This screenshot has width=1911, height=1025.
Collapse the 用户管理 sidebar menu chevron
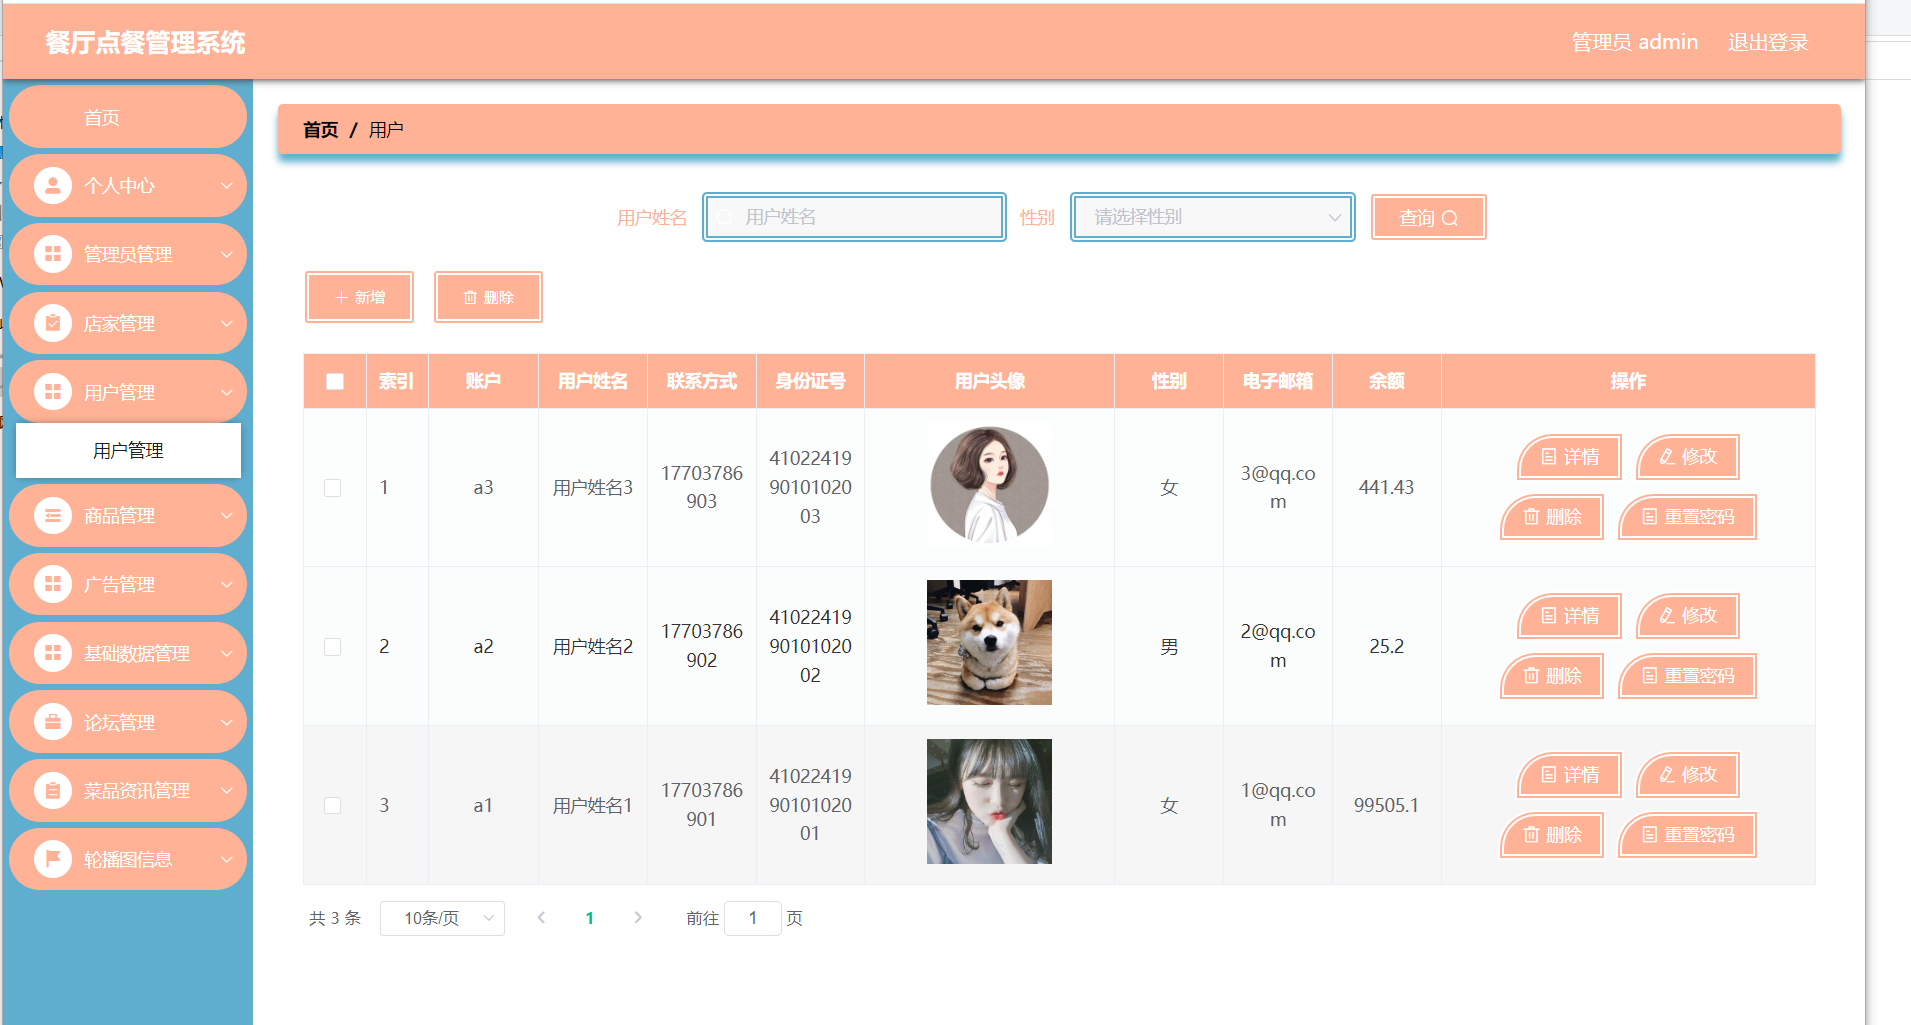[227, 392]
